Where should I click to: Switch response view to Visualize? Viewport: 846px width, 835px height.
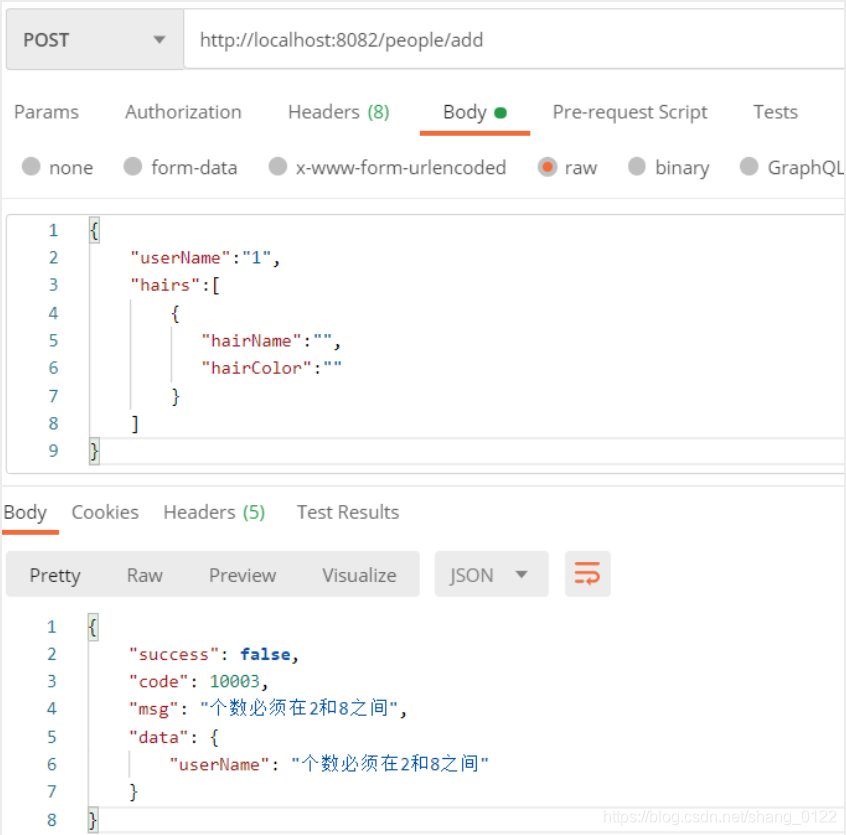[x=359, y=575]
